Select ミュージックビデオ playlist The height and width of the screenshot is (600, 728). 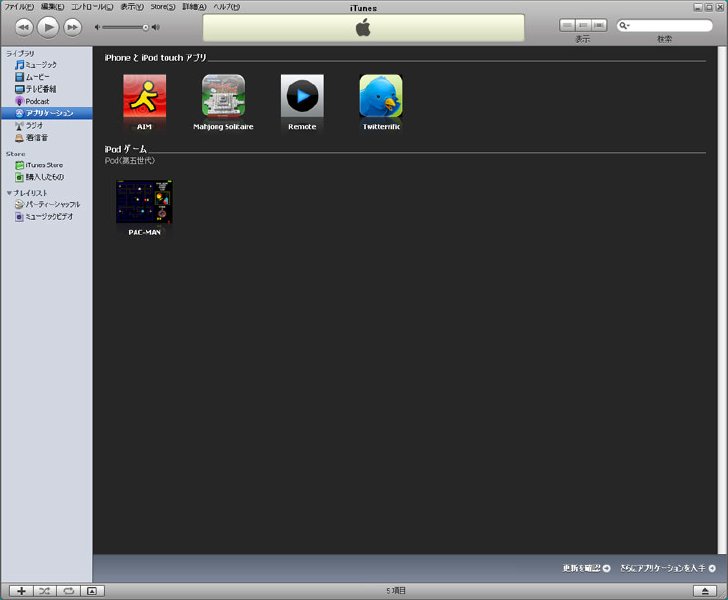(x=46, y=216)
